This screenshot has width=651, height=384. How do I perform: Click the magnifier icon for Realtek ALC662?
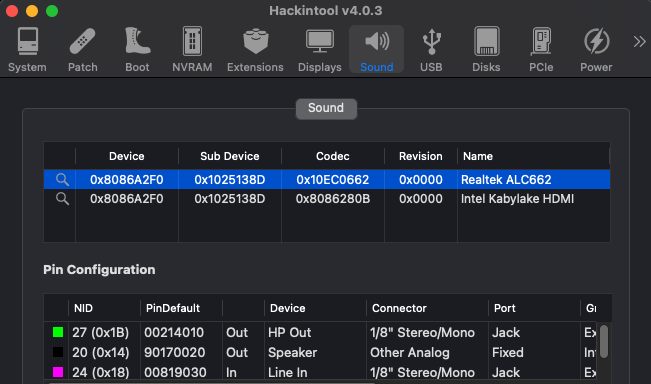[x=62, y=180]
